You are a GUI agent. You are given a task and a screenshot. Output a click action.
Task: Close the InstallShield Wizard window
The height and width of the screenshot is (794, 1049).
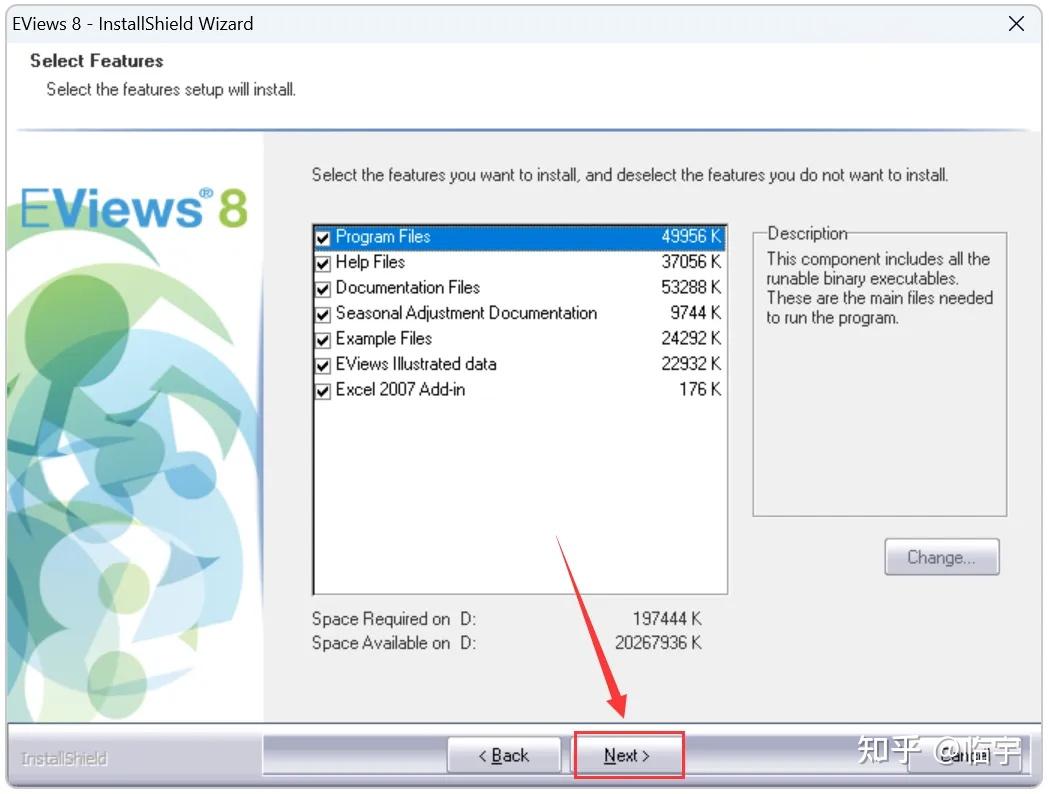pos(1016,23)
